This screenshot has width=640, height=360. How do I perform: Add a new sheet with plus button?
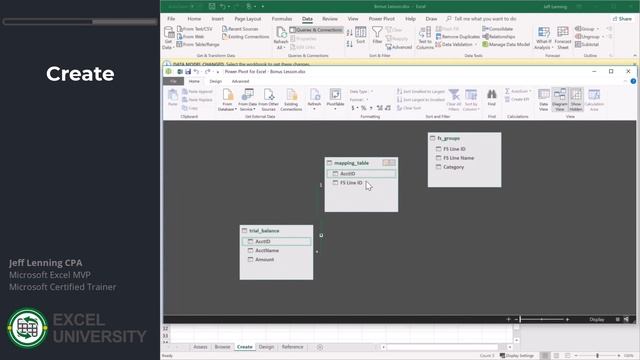pyautogui.click(x=320, y=347)
